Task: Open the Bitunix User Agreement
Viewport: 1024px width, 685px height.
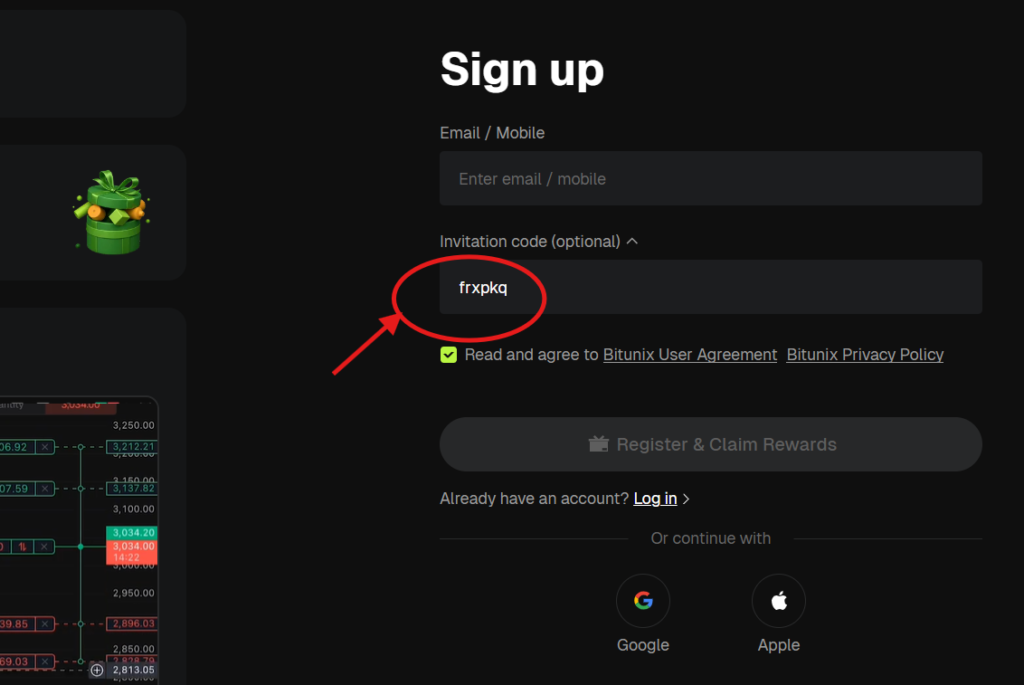Action: [690, 354]
